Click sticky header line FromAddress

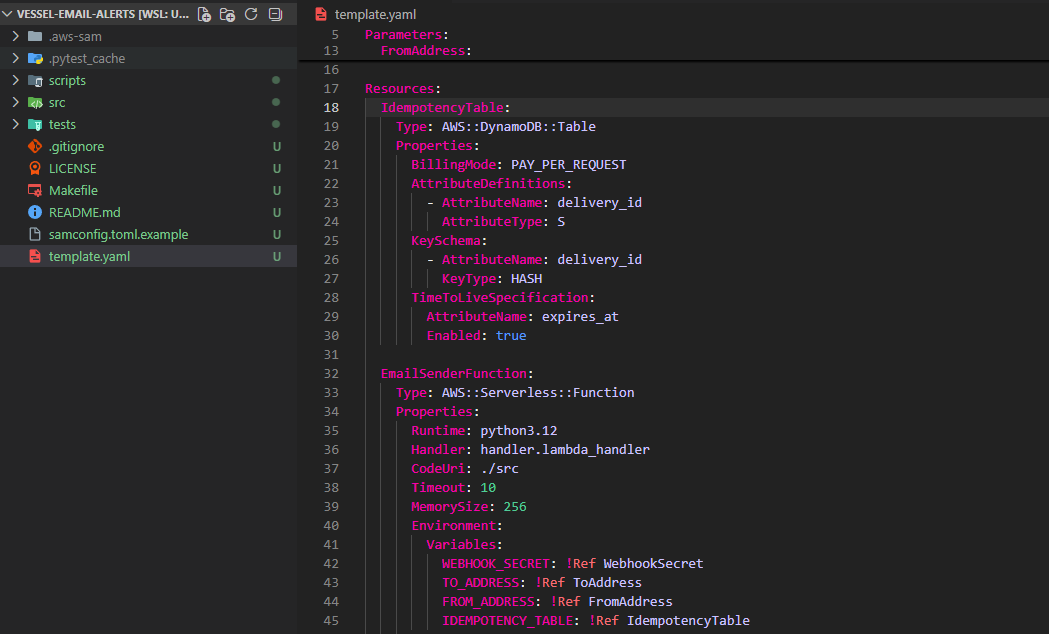425,51
